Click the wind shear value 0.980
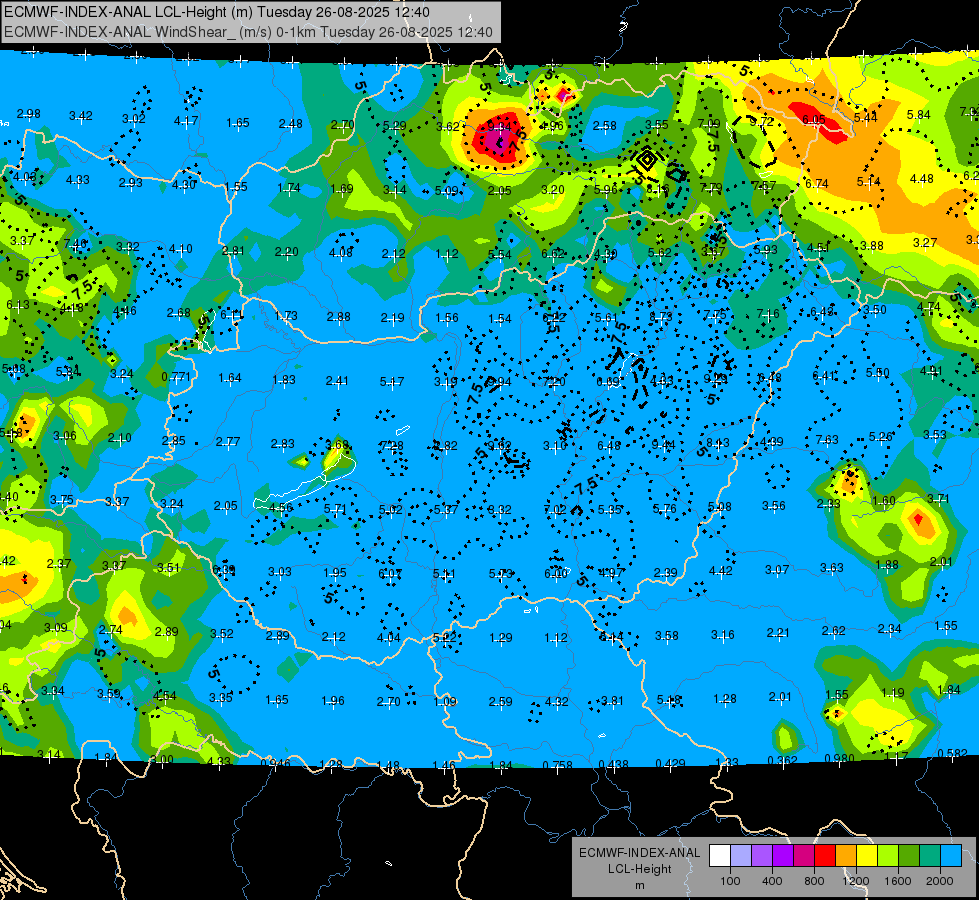The height and width of the screenshot is (900, 979). pyautogui.click(x=839, y=758)
